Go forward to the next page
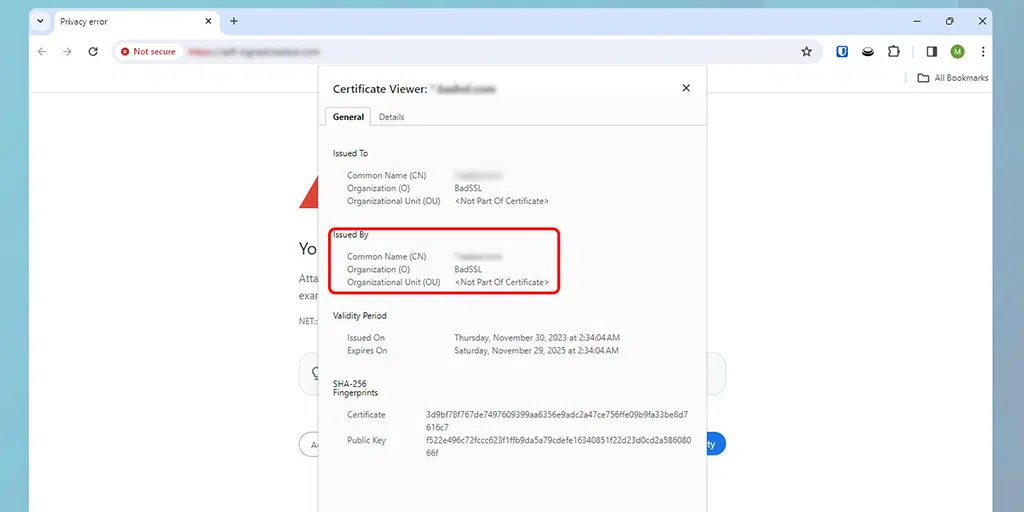The width and height of the screenshot is (1024, 512). [67, 52]
